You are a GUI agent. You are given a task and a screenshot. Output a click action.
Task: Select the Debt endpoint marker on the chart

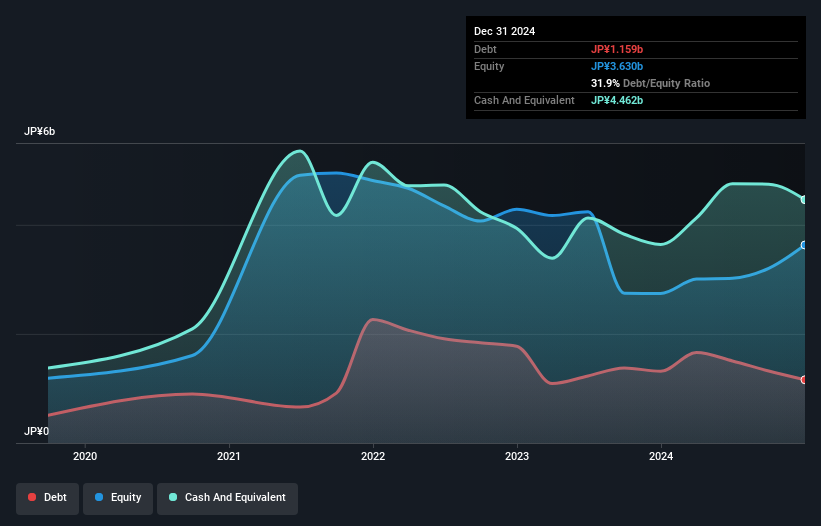[x=804, y=380]
